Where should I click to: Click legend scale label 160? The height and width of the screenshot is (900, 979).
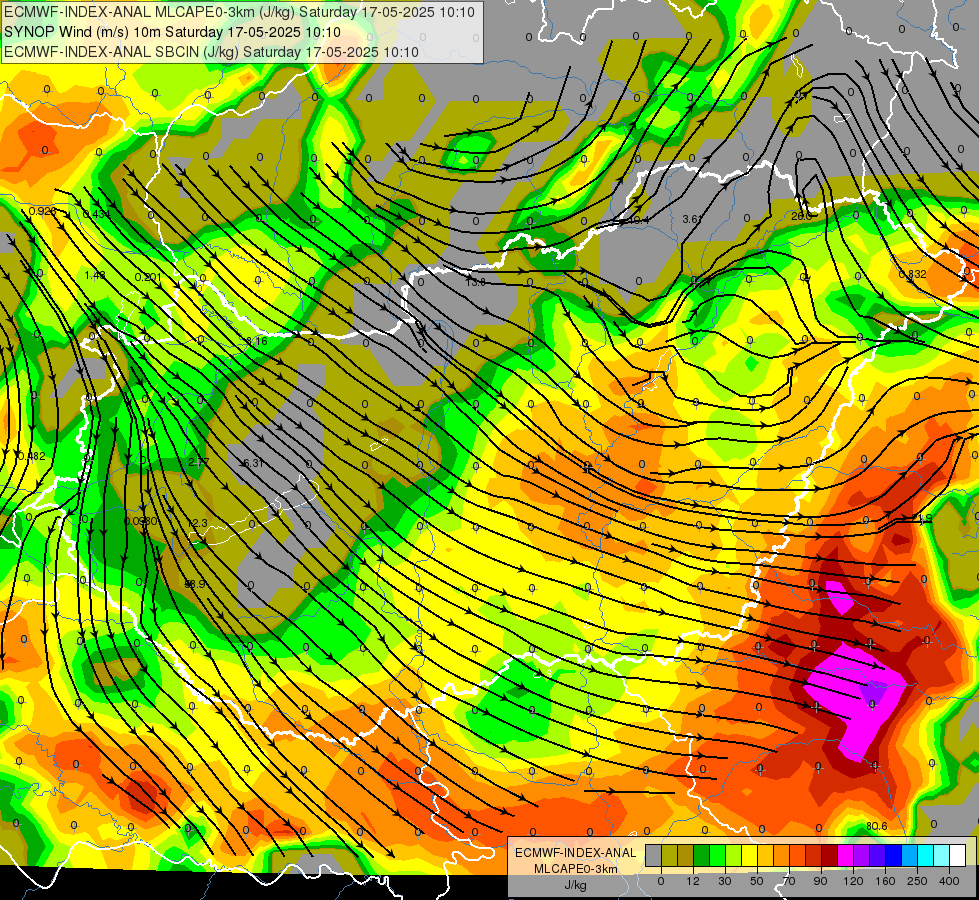(885, 881)
